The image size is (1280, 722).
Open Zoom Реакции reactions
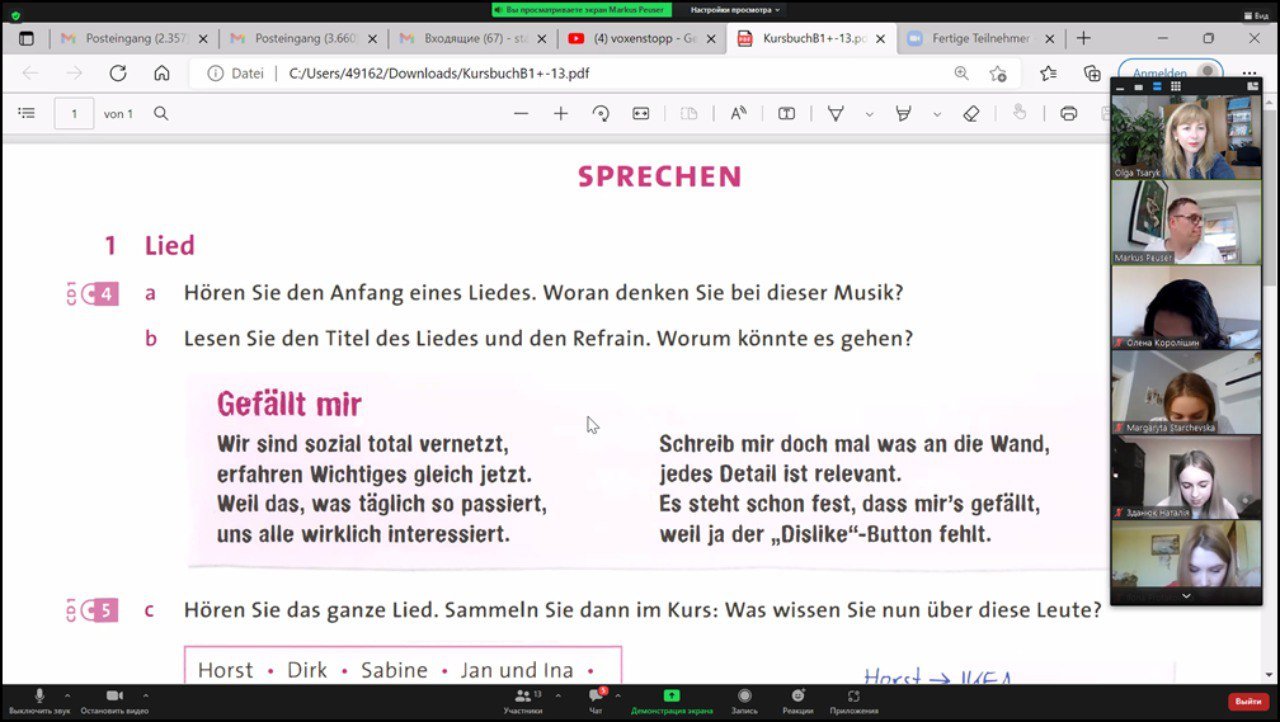click(x=798, y=701)
